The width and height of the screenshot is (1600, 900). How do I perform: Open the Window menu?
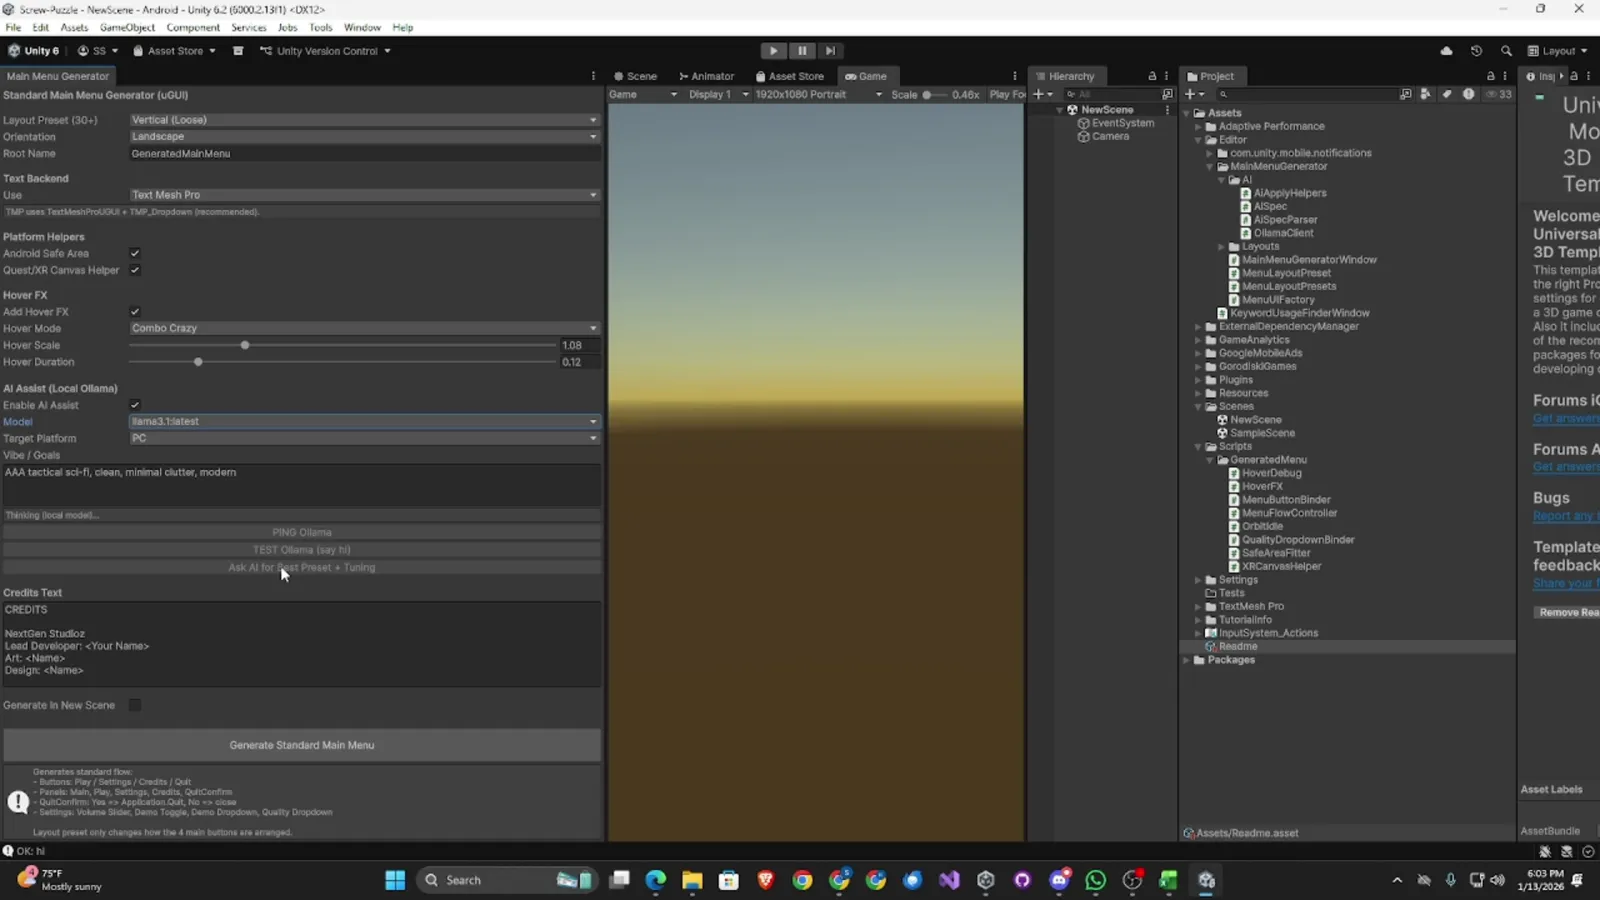click(362, 28)
